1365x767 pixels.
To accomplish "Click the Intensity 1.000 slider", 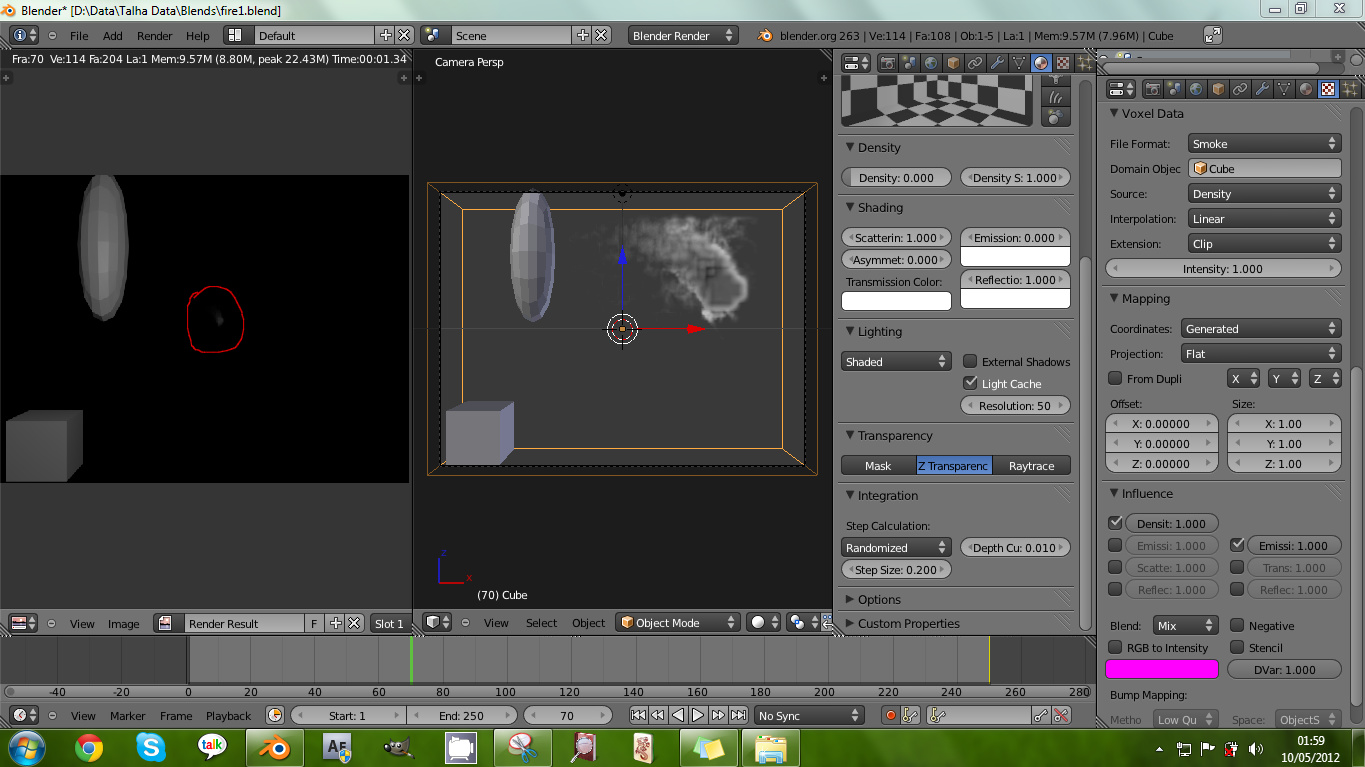I will click(x=1223, y=268).
